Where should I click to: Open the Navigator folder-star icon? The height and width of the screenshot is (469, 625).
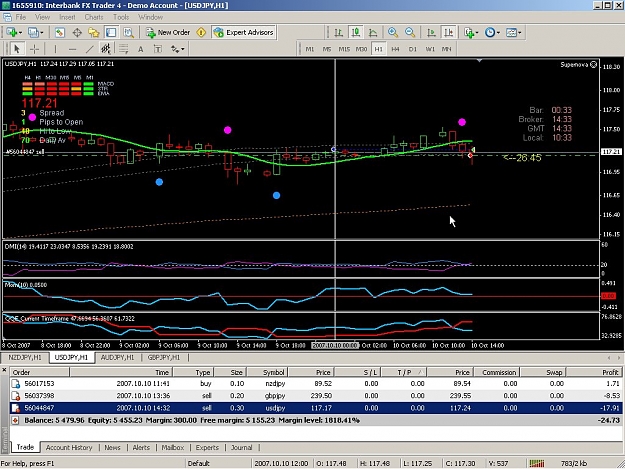[x=94, y=33]
